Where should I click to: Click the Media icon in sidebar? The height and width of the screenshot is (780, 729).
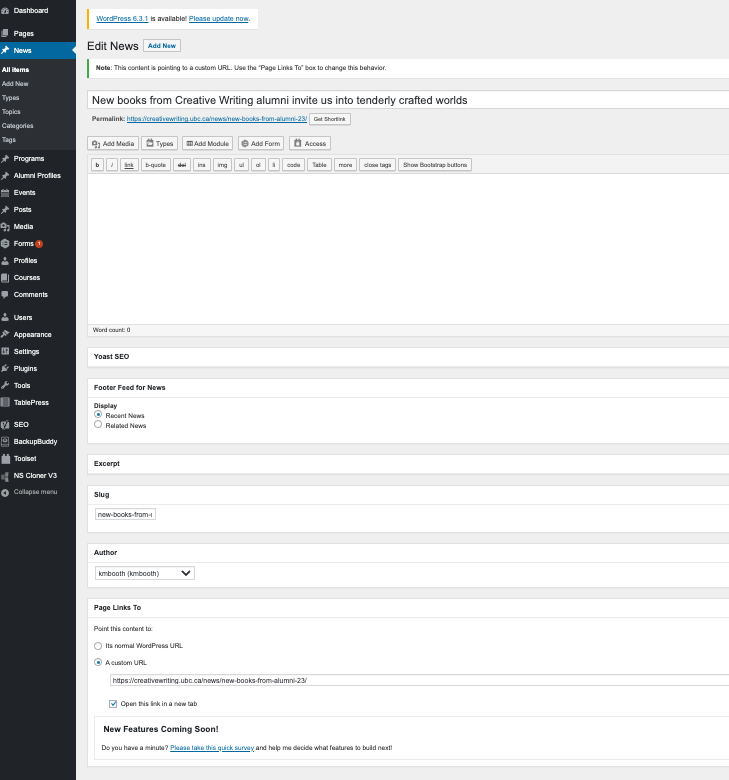point(6,227)
